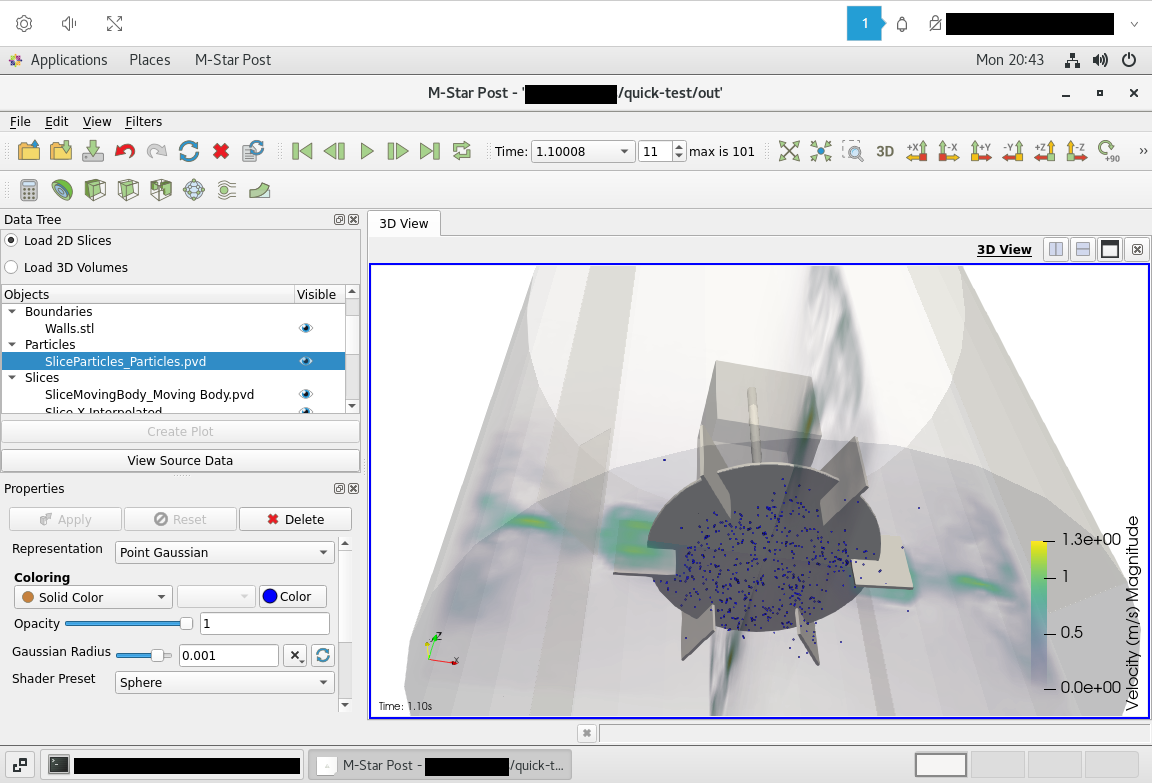Viewport: 1152px width, 783px height.
Task: Click the open folder icon in toolbar
Action: point(29,151)
